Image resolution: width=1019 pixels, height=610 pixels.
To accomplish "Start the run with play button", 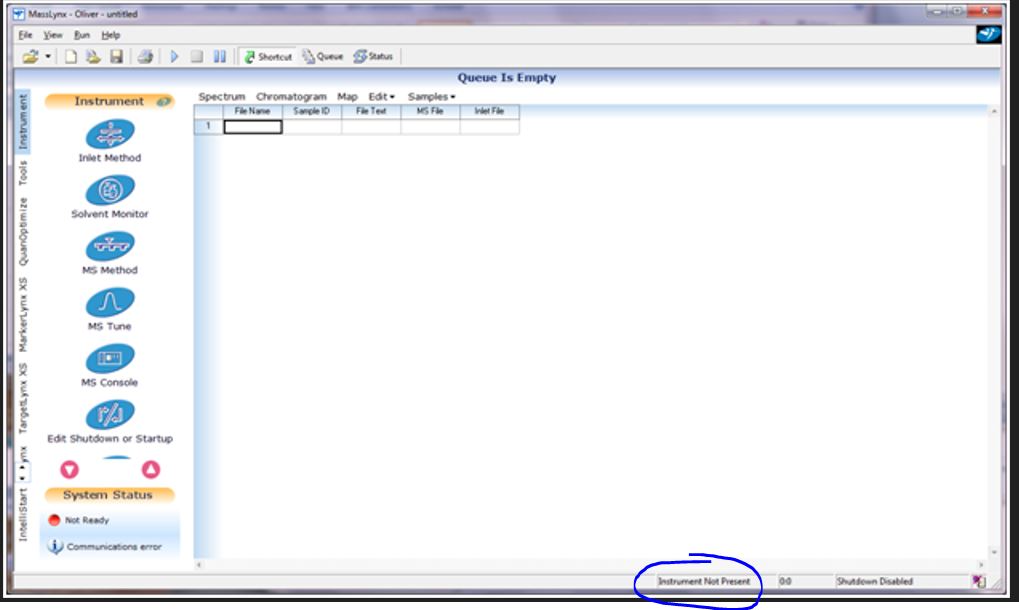I will tap(174, 57).
